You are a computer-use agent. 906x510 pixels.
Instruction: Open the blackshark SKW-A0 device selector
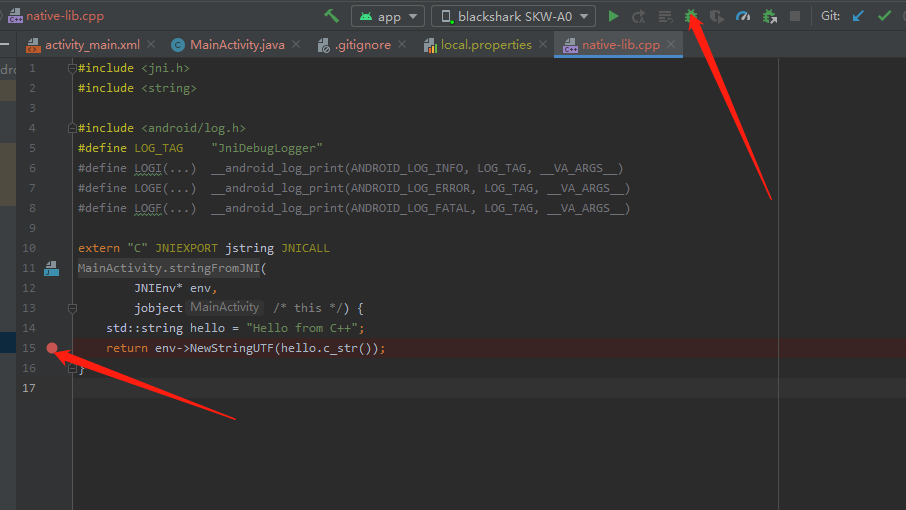pos(513,16)
